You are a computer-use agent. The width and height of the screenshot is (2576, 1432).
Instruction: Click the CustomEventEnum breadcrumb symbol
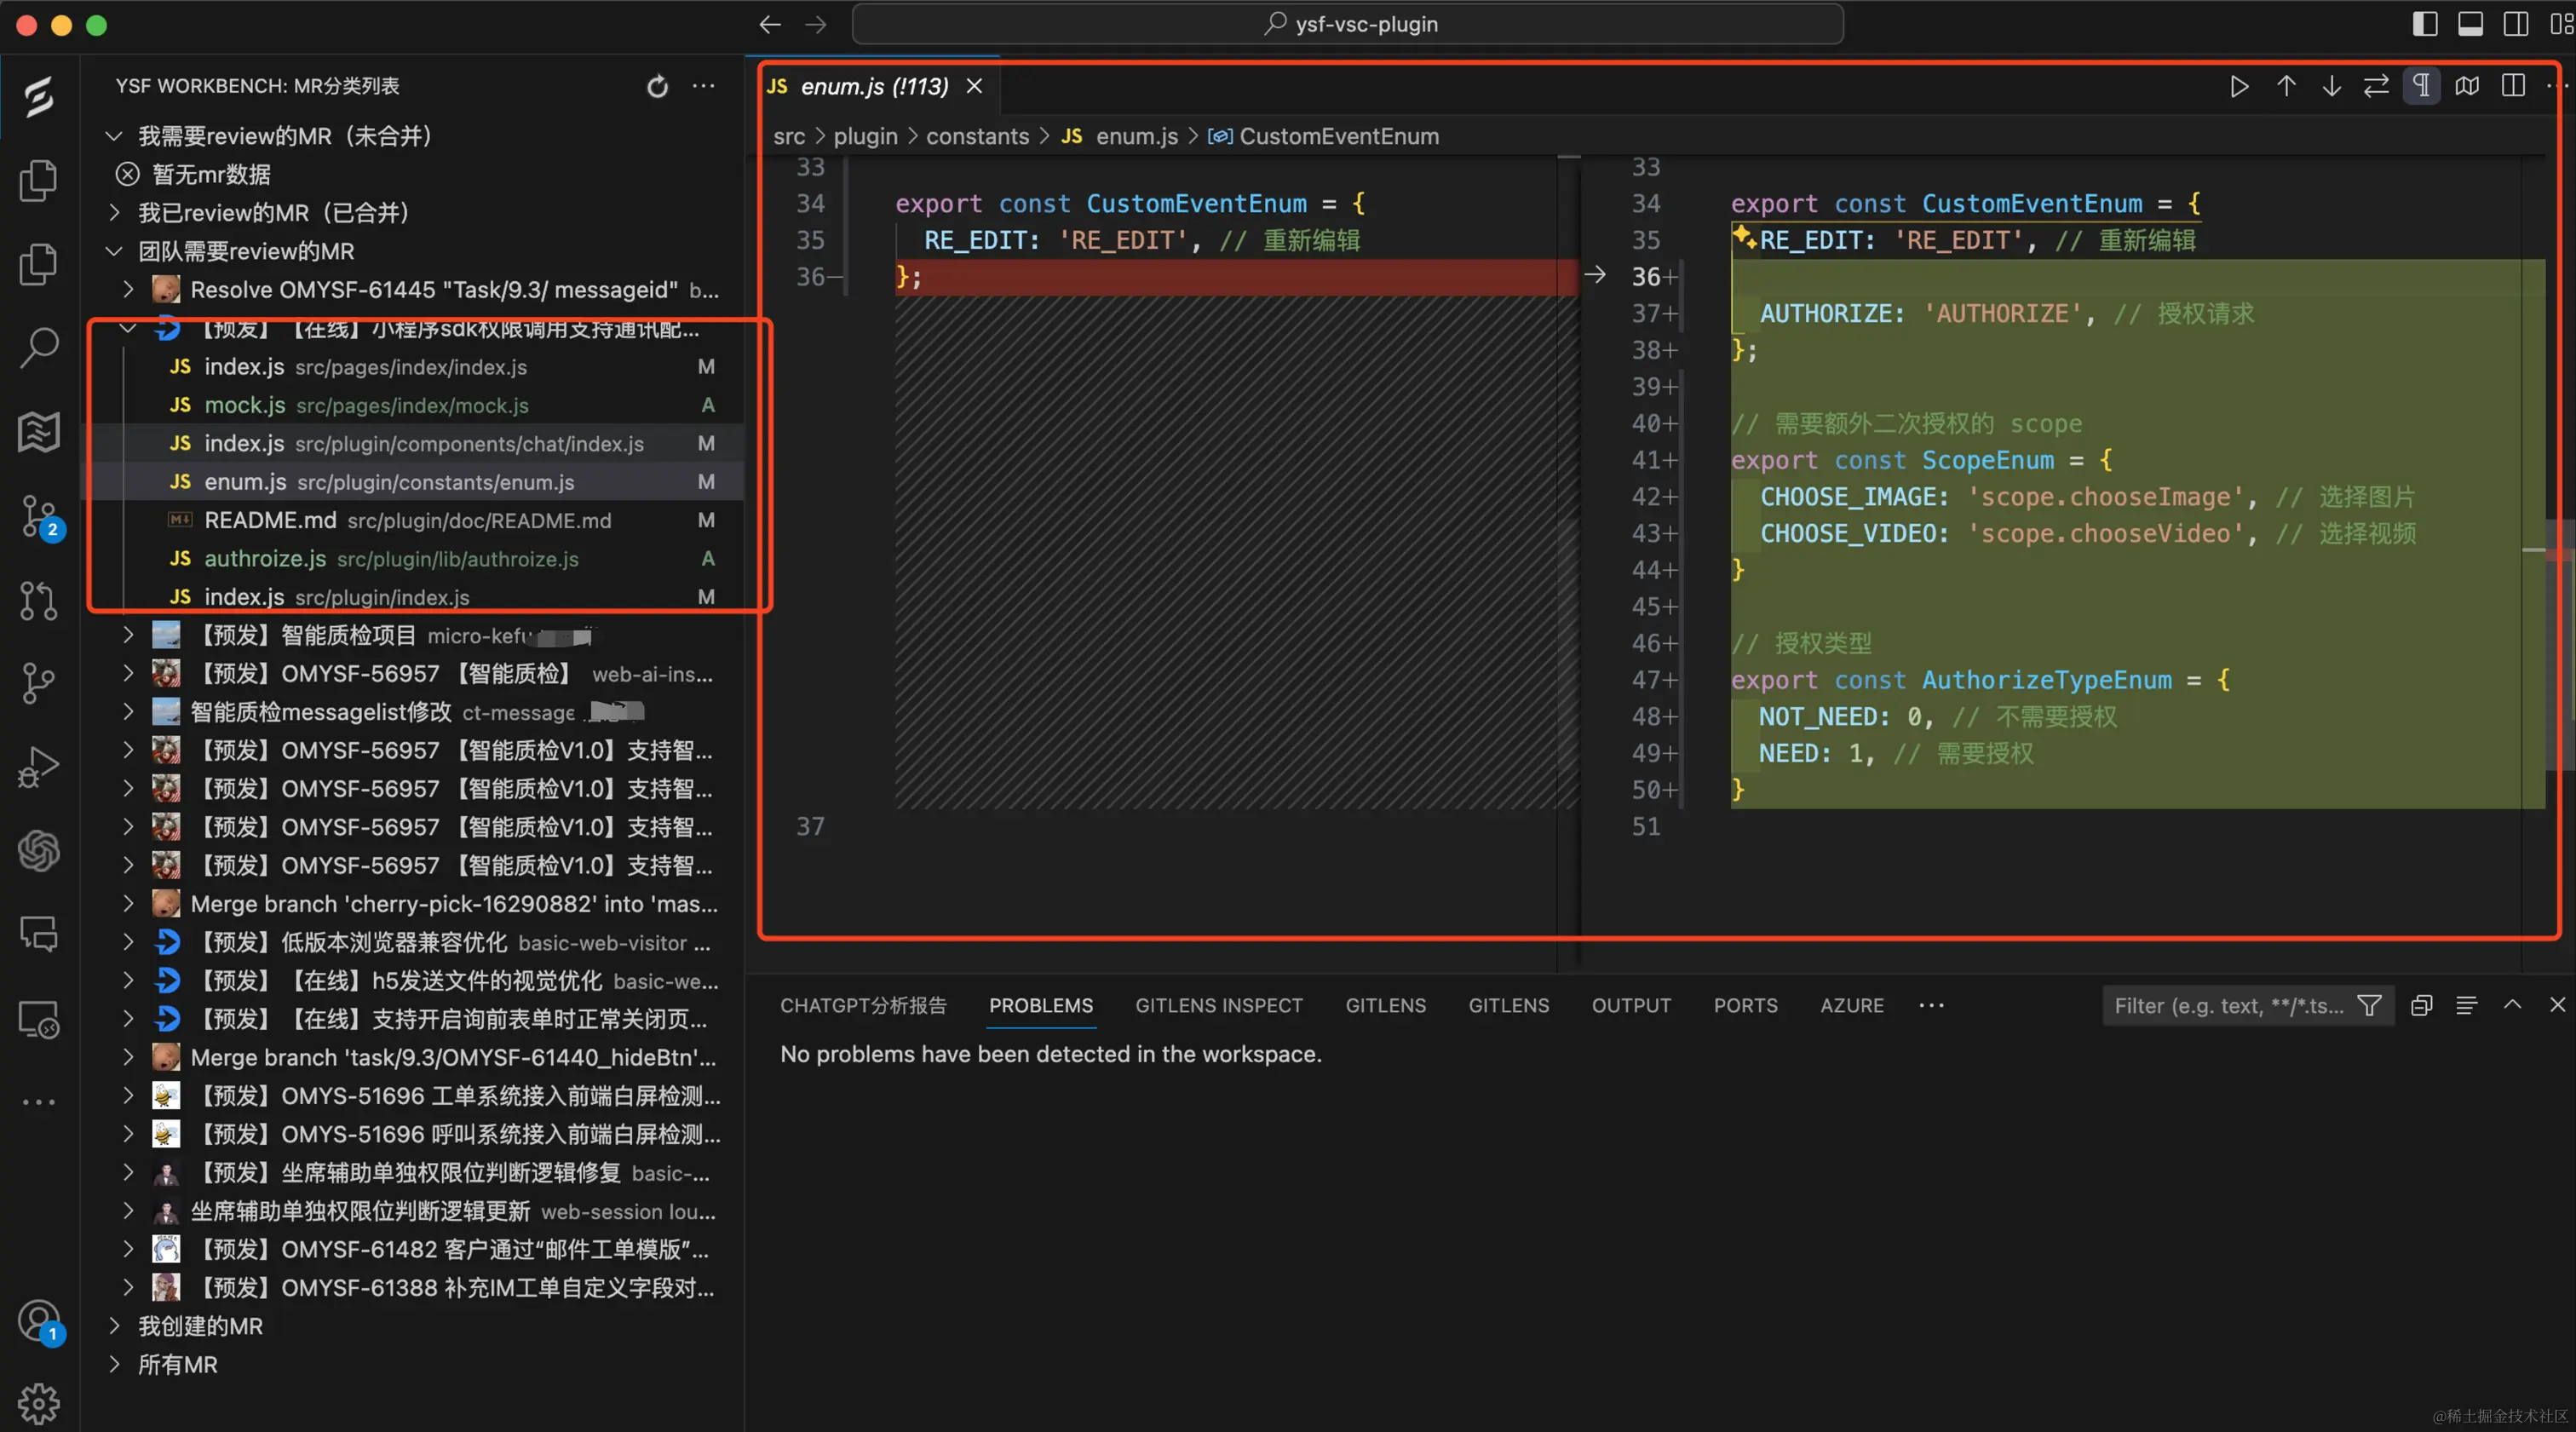pos(1324,136)
